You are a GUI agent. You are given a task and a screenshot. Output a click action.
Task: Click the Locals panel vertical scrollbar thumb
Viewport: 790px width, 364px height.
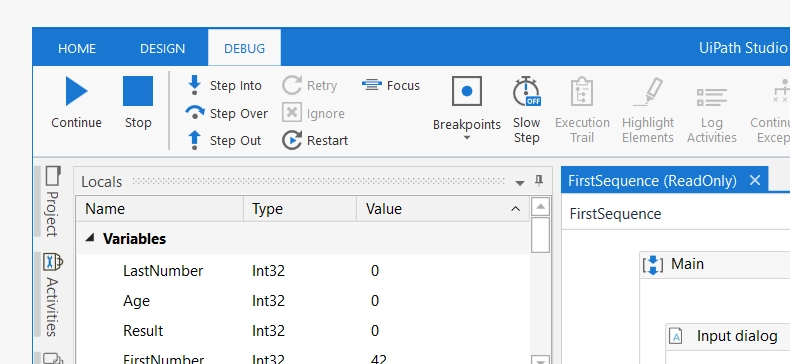coord(540,235)
